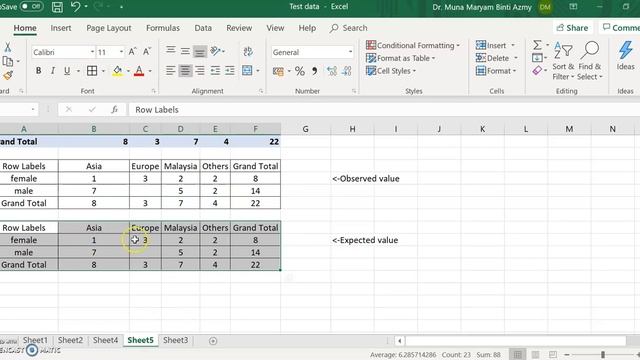Click Decrease Indent icon

pyautogui.click(x=215, y=71)
